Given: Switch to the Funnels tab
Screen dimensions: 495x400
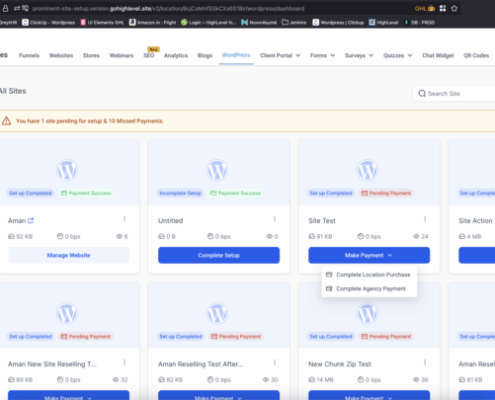Looking at the screenshot, I should click(x=29, y=55).
